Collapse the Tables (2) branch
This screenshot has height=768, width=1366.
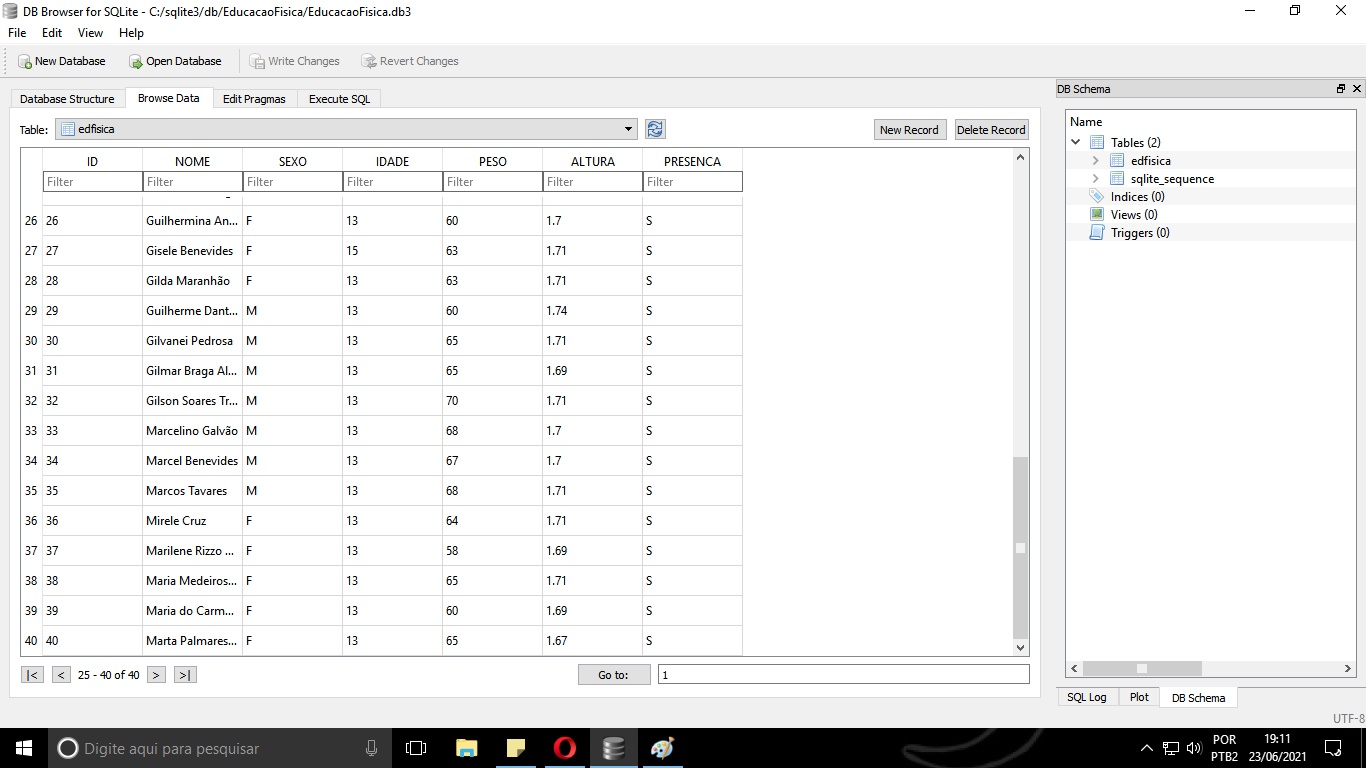click(x=1075, y=142)
